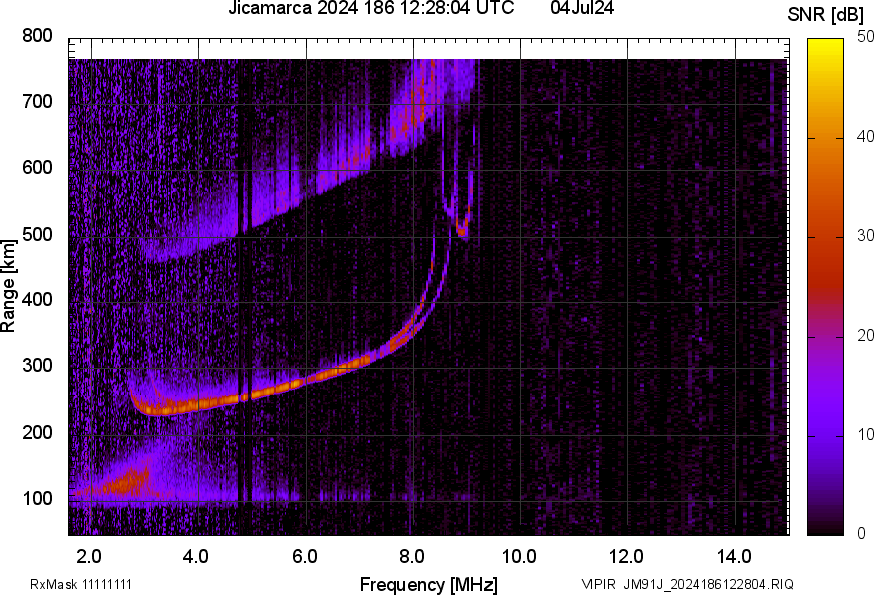Click the 'VIPIR' footer label

pos(599,584)
